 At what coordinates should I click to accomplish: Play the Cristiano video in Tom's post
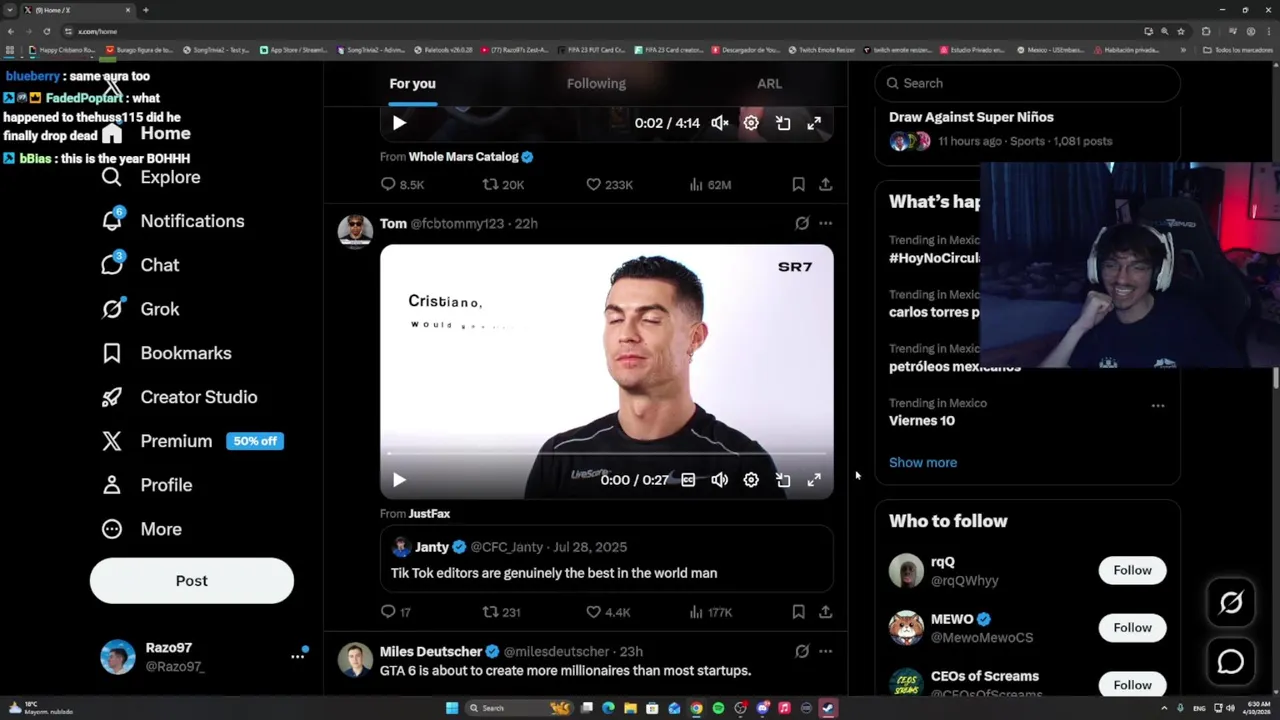[x=399, y=480]
